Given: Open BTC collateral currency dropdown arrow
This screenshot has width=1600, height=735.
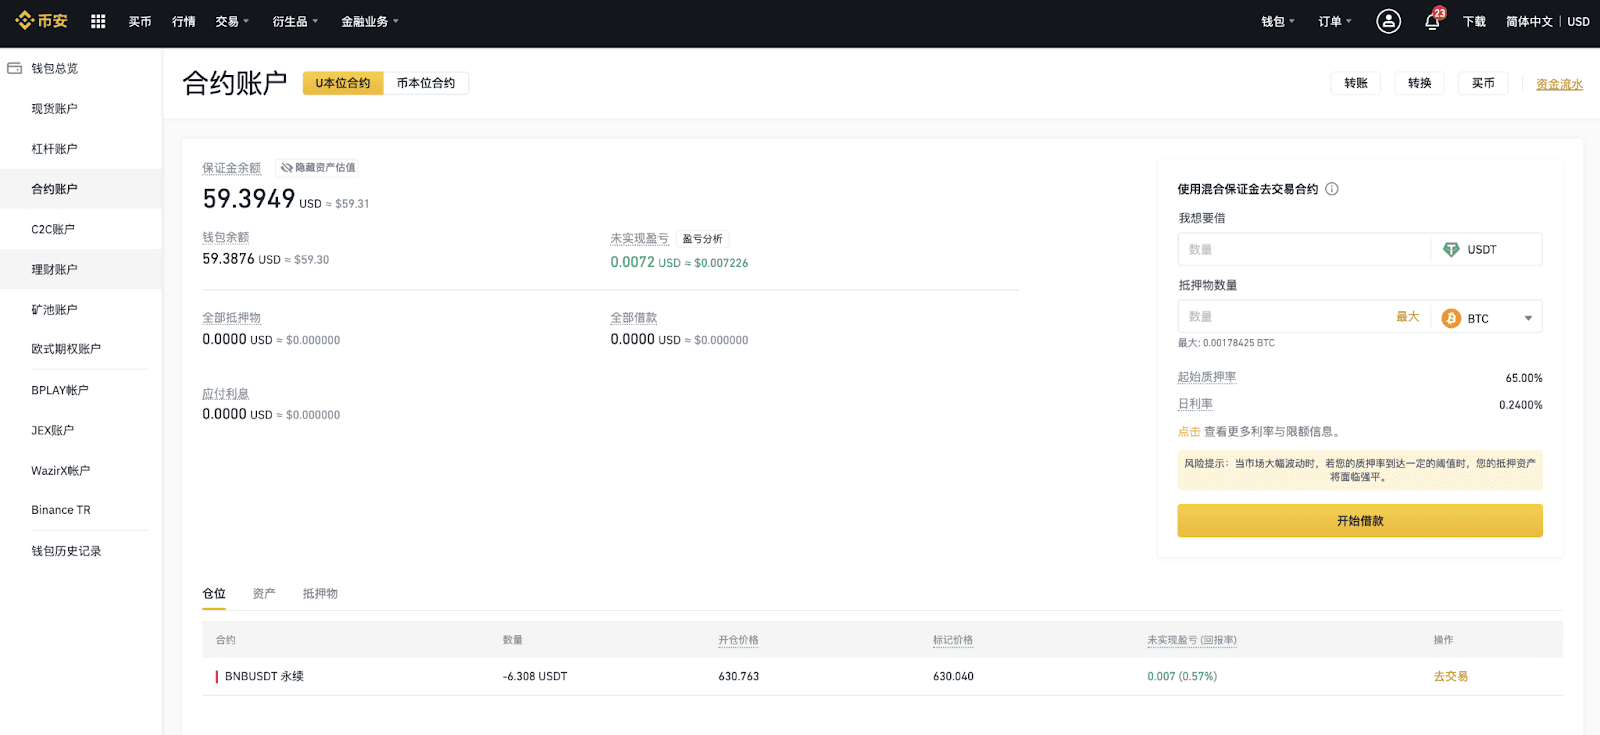Looking at the screenshot, I should [1528, 318].
